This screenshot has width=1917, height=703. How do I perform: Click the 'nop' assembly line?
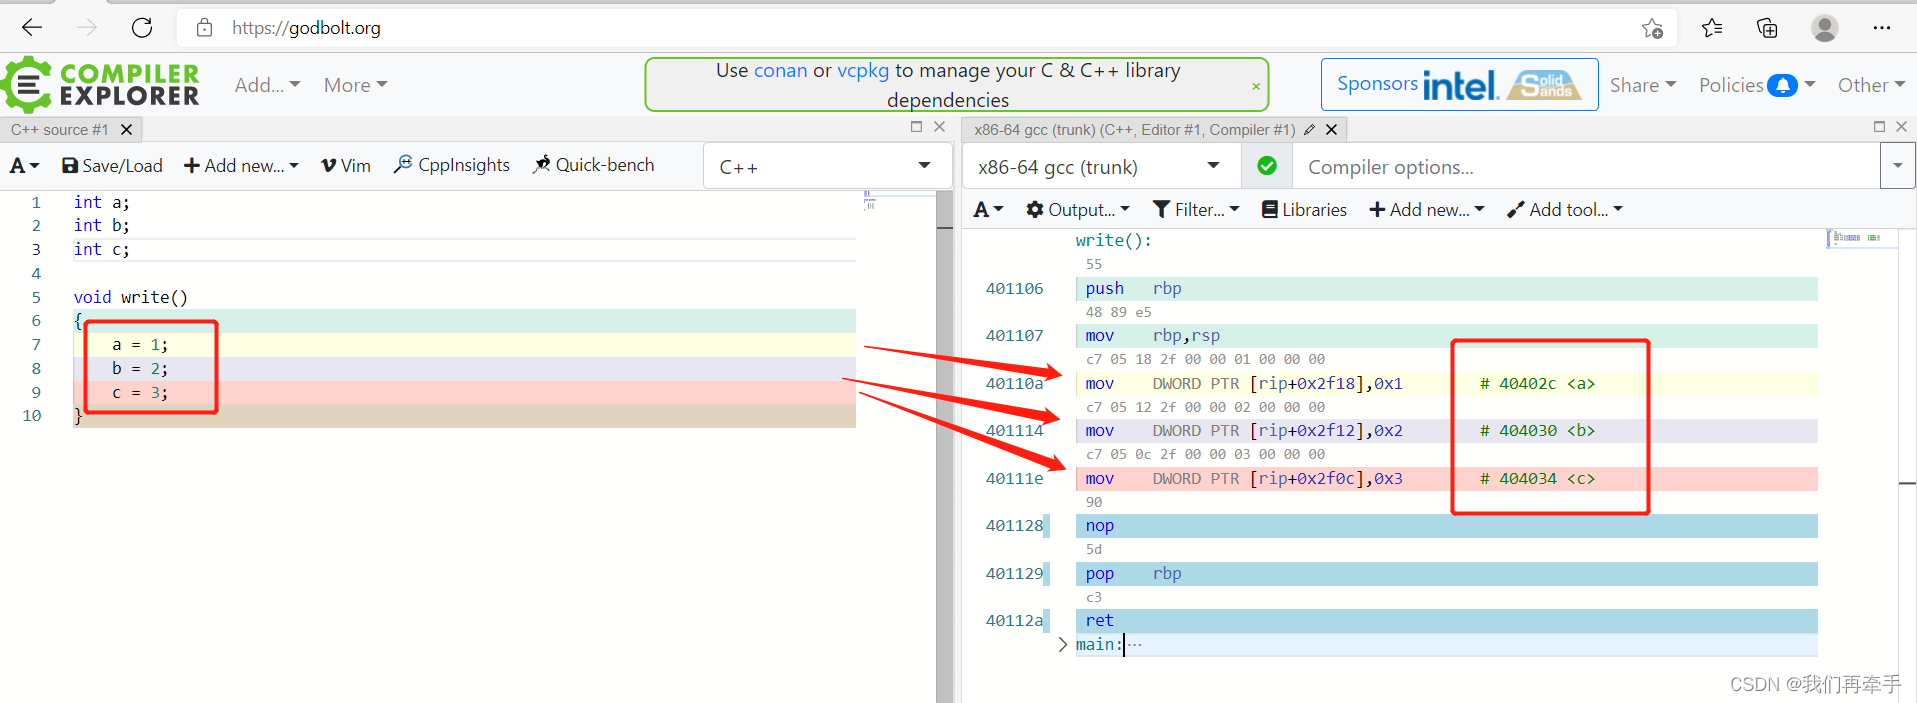[x=1446, y=526]
